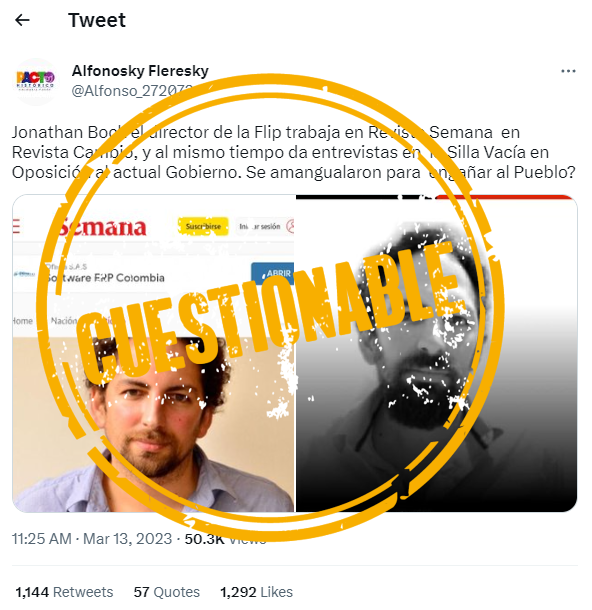The height and width of the screenshot is (610, 592).
Task: Open the Pacto Histórico profile avatar
Action: [x=35, y=82]
